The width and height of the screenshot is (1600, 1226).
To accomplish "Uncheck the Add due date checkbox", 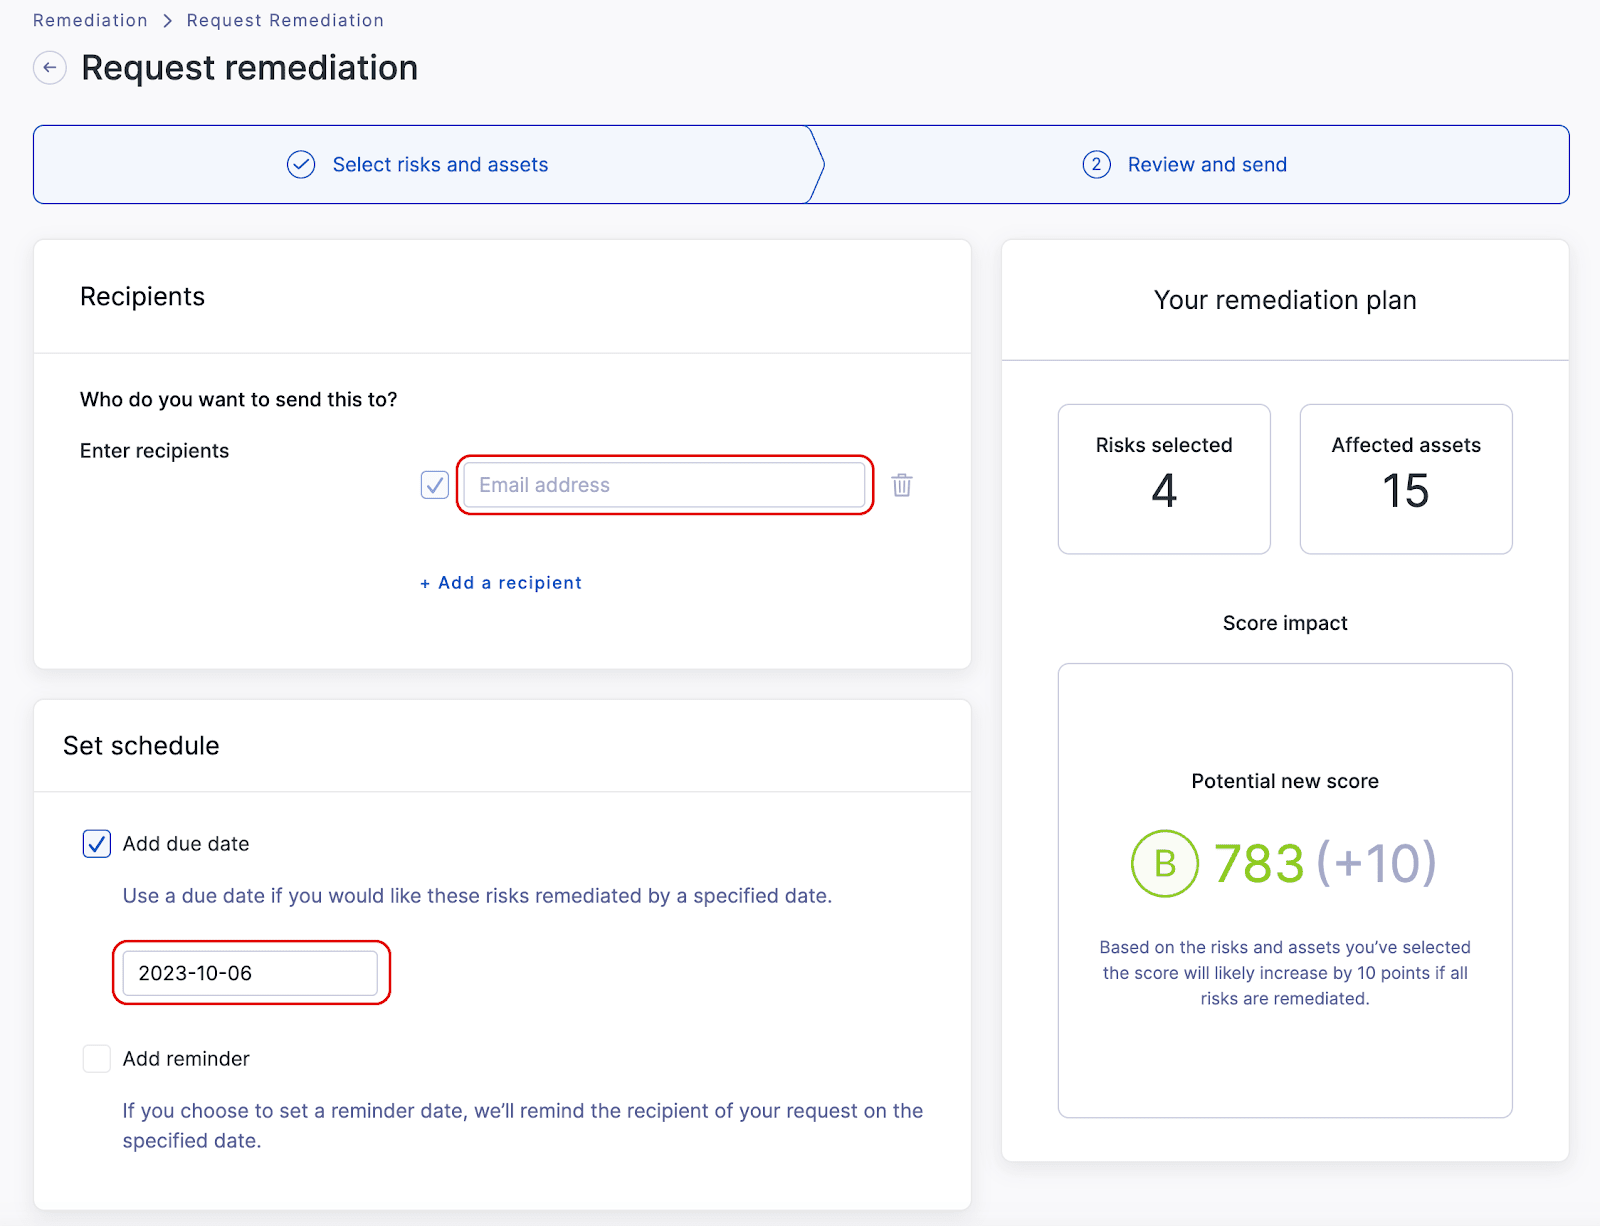I will point(97,844).
